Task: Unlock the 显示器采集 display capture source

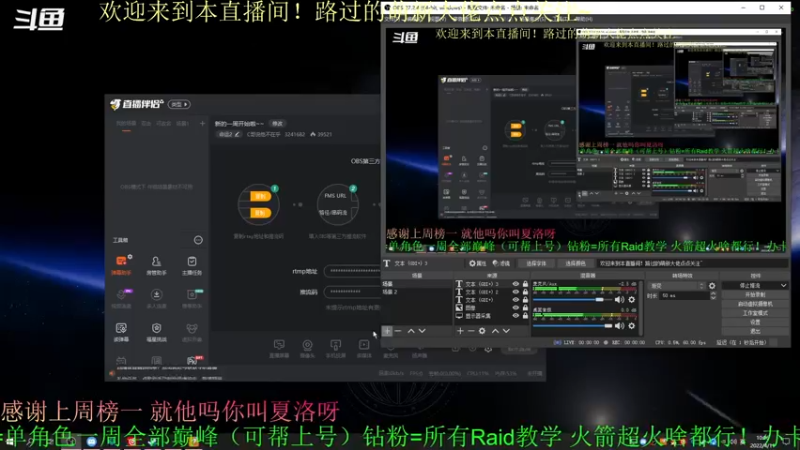Action: click(525, 316)
